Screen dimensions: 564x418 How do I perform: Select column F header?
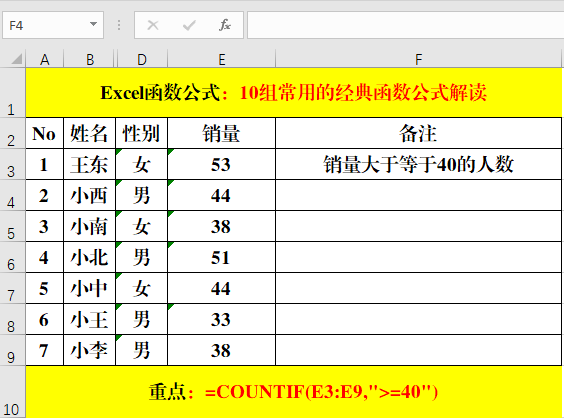point(418,59)
